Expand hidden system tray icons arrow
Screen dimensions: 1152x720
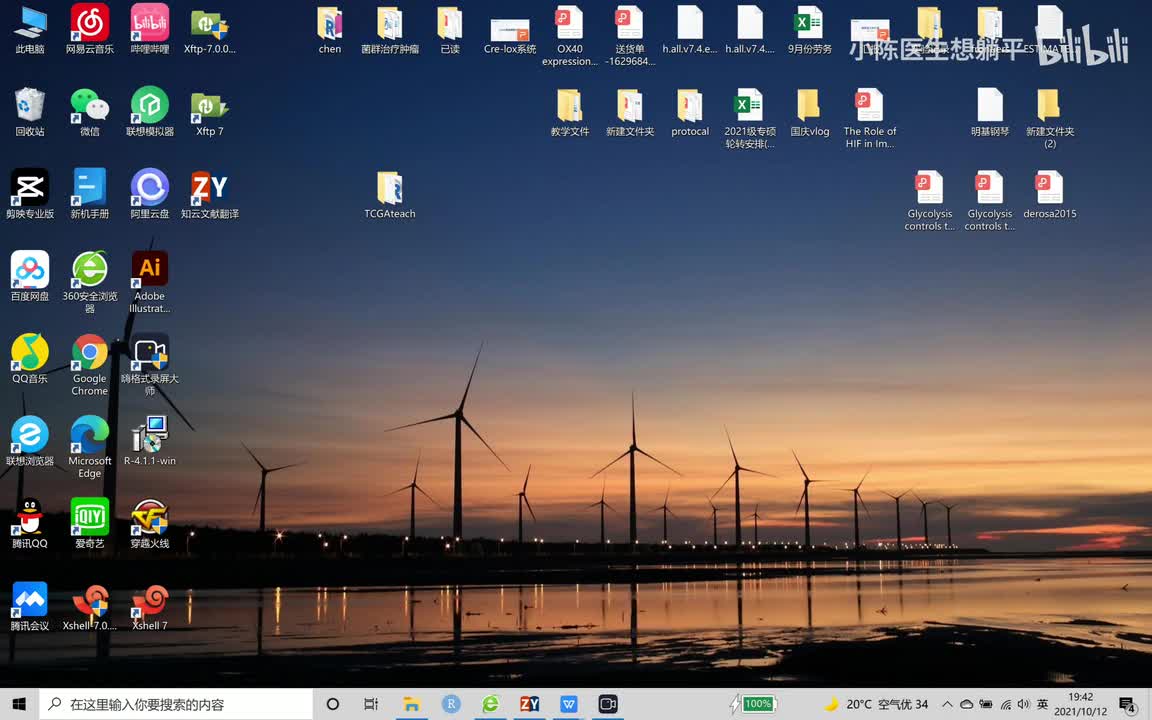click(947, 704)
